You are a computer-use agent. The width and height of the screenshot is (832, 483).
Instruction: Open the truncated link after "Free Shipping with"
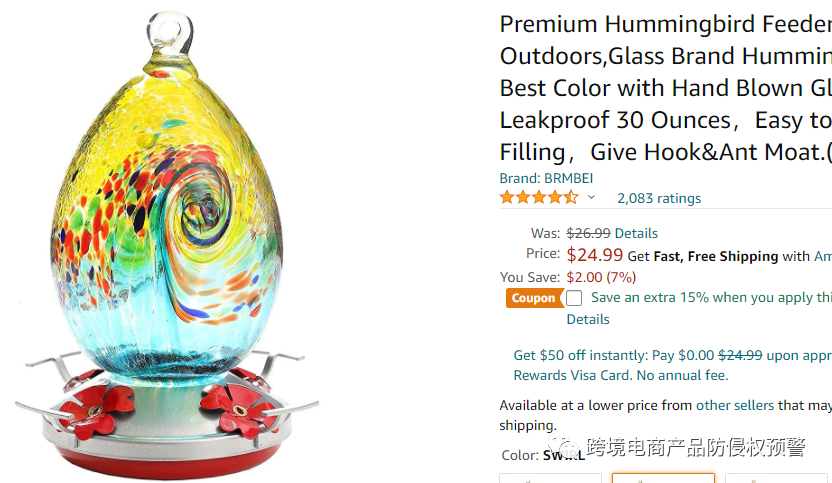tap(822, 256)
